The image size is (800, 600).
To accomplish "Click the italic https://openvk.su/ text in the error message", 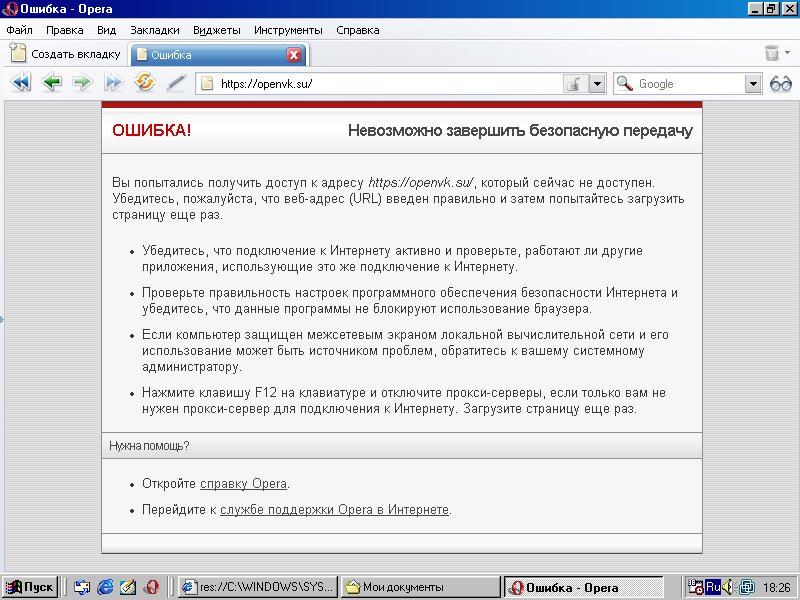I will click(x=421, y=182).
